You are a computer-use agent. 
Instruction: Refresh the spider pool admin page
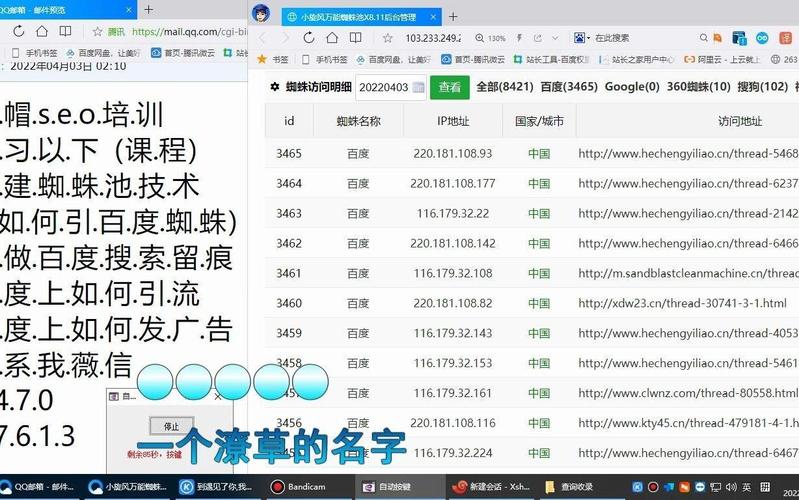click(309, 38)
